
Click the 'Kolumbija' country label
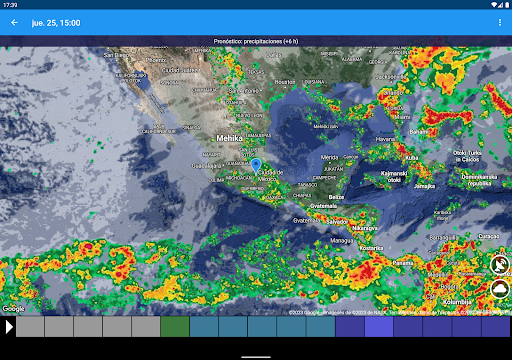pyautogui.click(x=457, y=302)
